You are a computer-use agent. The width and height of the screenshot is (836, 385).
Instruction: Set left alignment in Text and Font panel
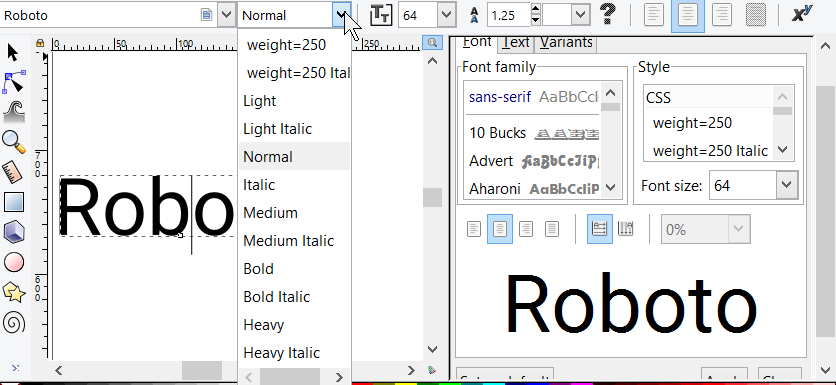tap(474, 229)
